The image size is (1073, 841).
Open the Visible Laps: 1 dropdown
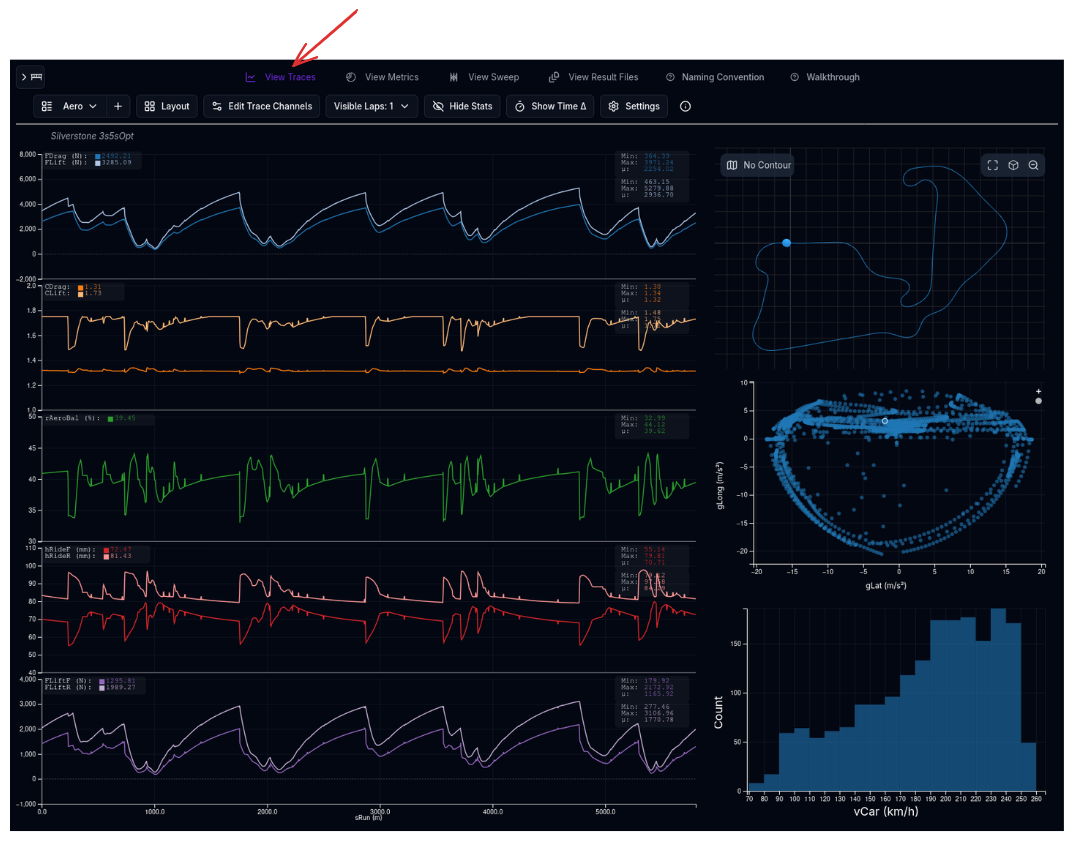click(371, 106)
